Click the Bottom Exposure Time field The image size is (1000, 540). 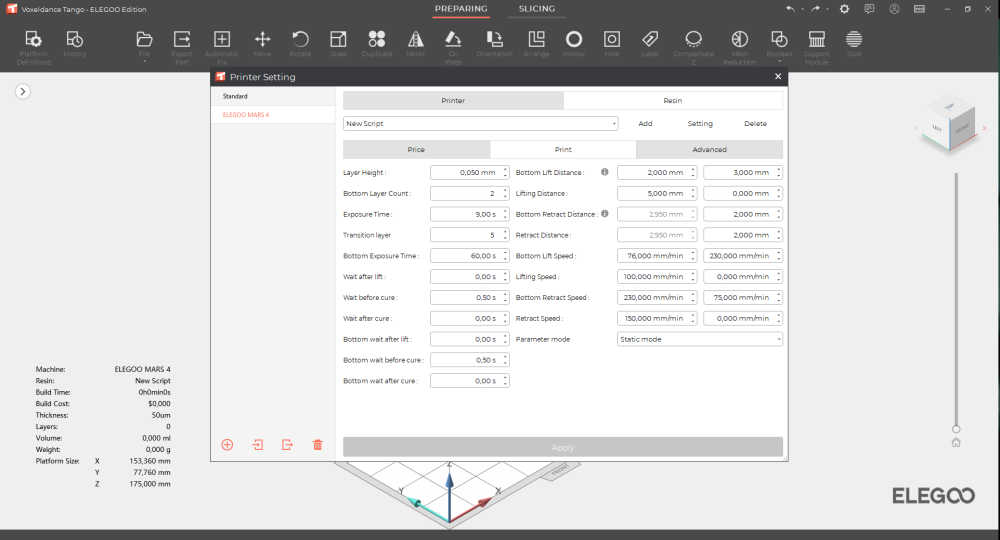(x=469, y=256)
